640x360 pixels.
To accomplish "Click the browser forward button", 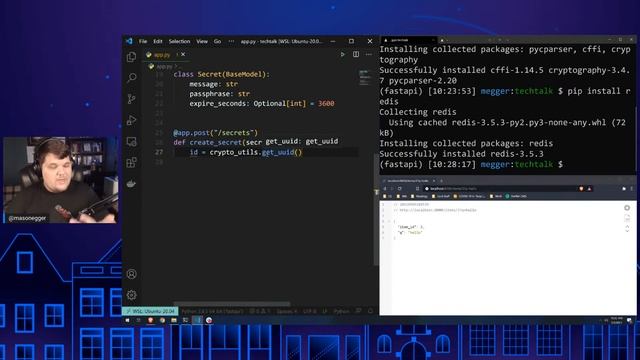I will [392, 189].
